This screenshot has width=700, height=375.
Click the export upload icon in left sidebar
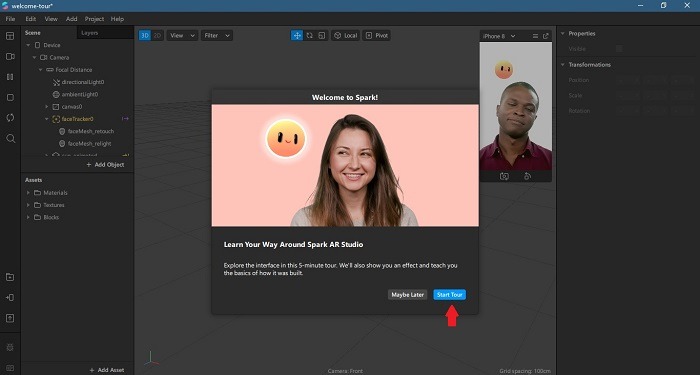[x=10, y=318]
